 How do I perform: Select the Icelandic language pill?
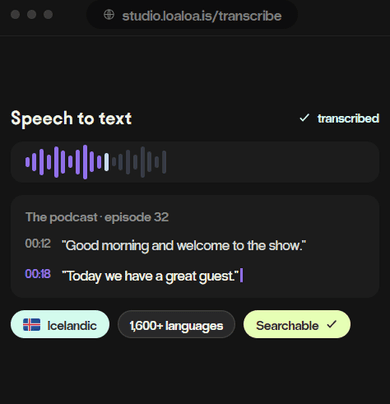pyautogui.click(x=60, y=324)
